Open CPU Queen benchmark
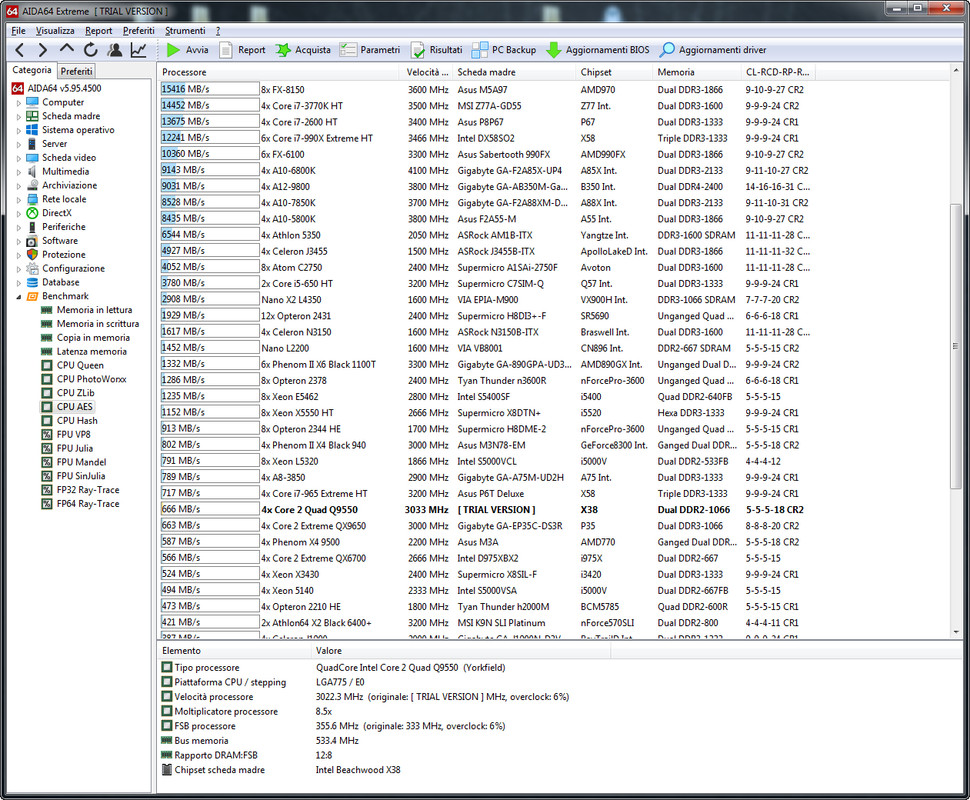Viewport: 970px width, 800px height. (80, 365)
